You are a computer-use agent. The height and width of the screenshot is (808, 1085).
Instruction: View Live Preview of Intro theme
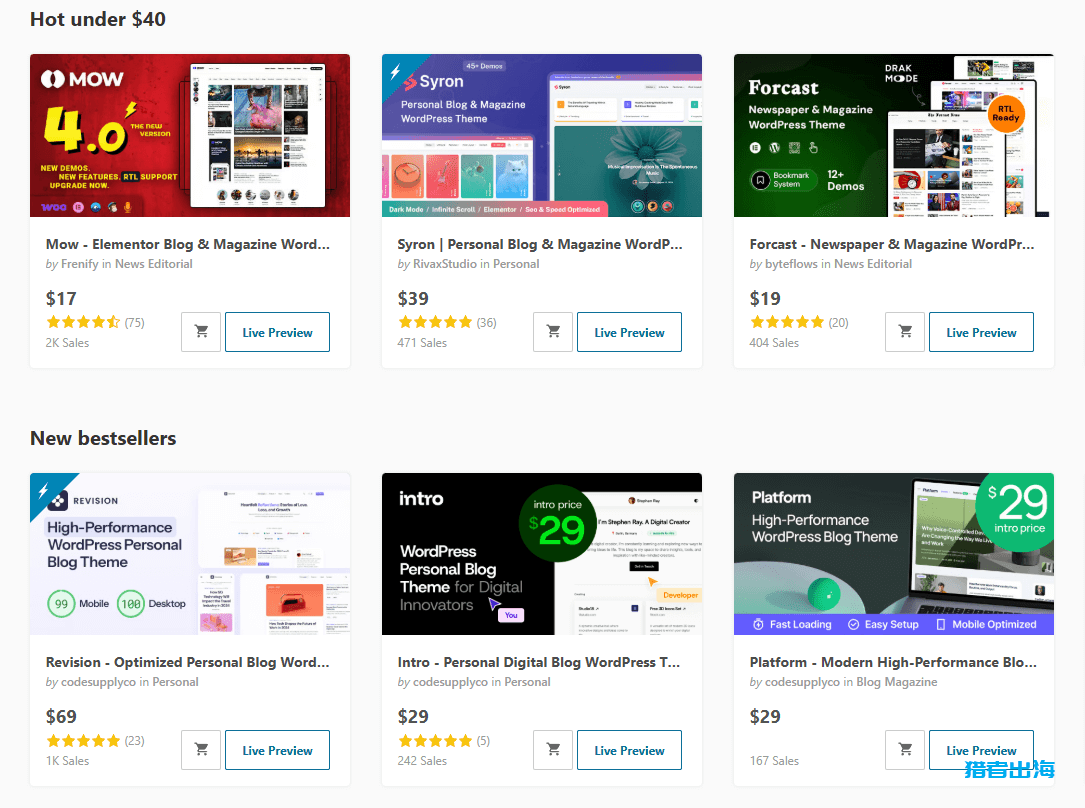[x=629, y=750]
